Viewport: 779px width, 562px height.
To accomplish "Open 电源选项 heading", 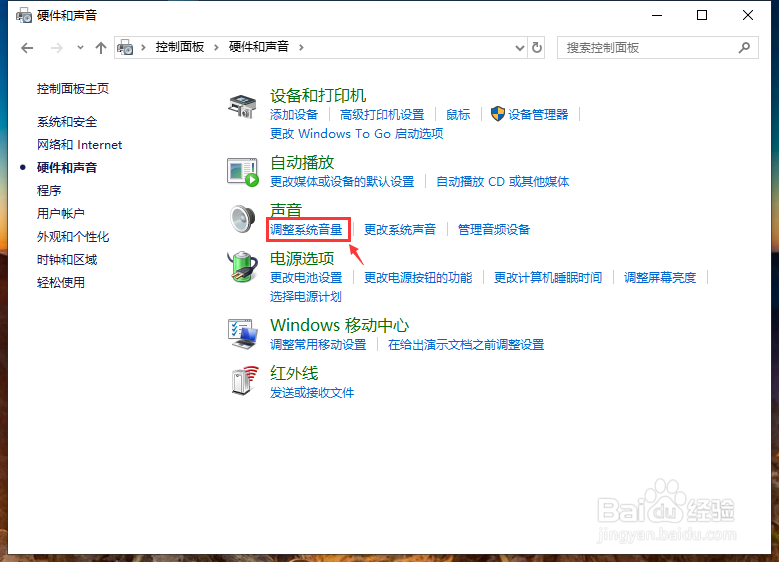I will coord(302,258).
